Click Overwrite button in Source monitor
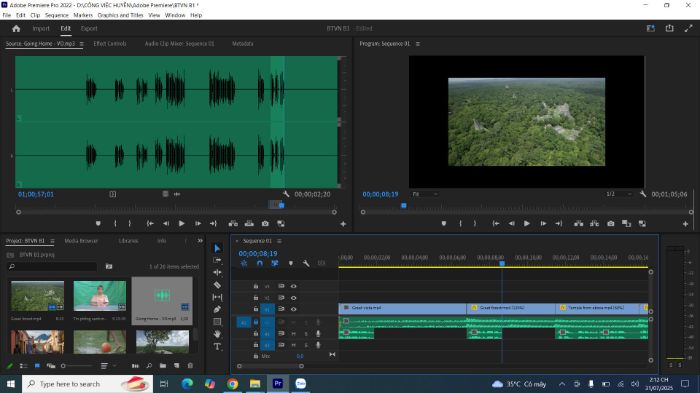Screen dimensions: 700x393 [x=249, y=223]
